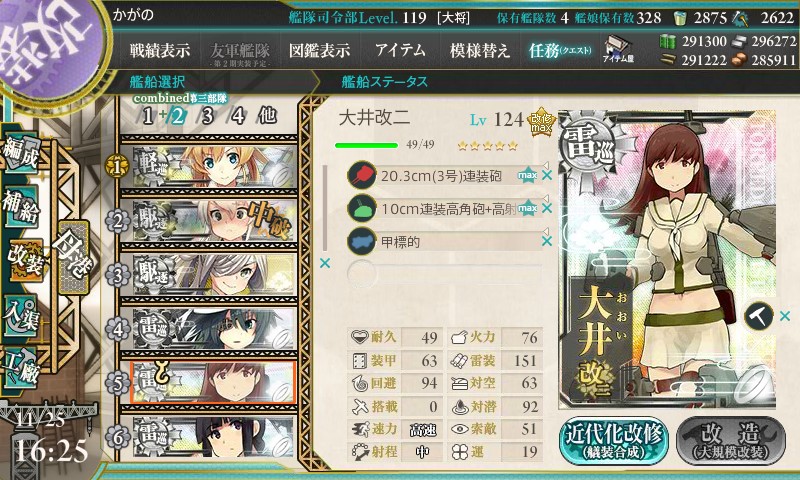This screenshot has width=800, height=480.
Task: Open the 入渠 docking repair side icon
Action: point(20,316)
